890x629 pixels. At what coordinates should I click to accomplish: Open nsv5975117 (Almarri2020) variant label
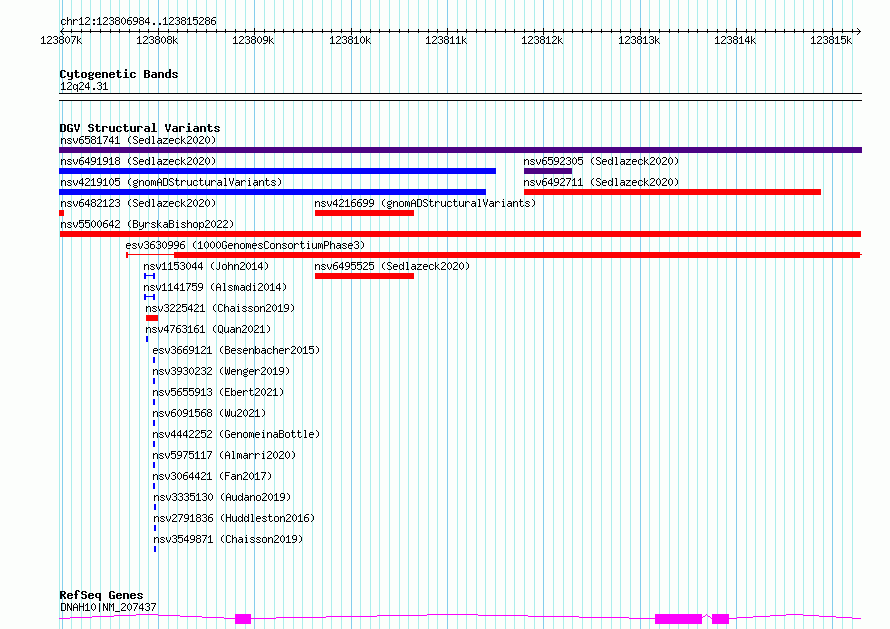(224, 455)
